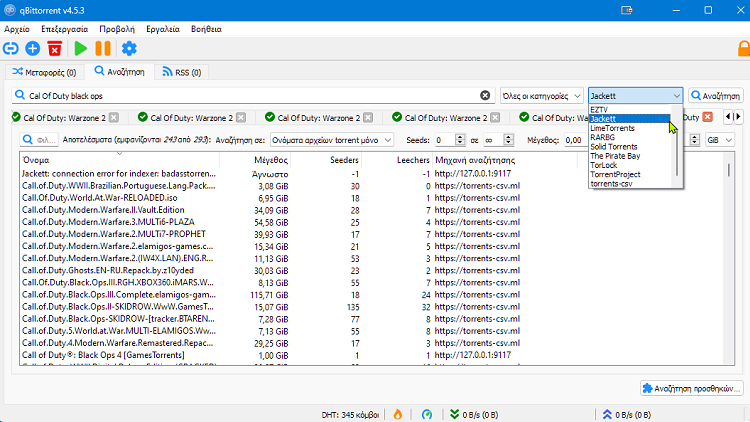Sort by Μηχανή αναζήτησης column
The height and width of the screenshot is (422, 750).
(505, 160)
